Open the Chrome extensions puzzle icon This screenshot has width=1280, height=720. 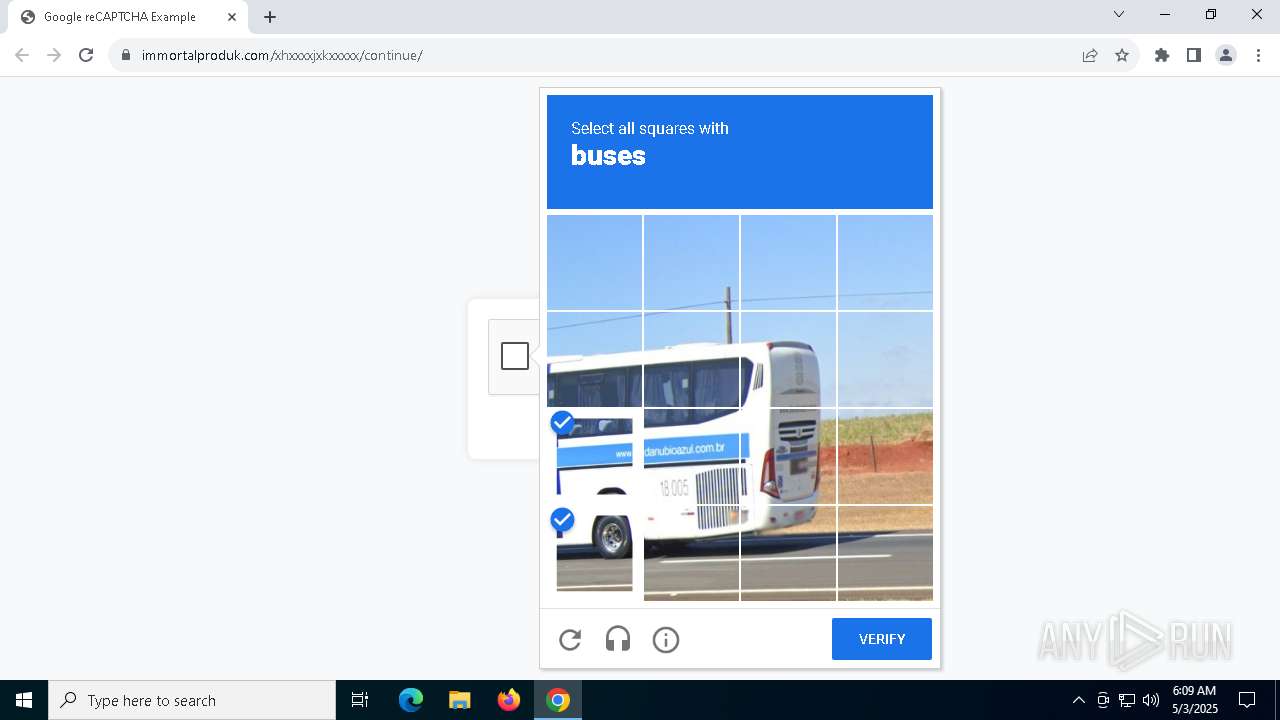click(1162, 55)
